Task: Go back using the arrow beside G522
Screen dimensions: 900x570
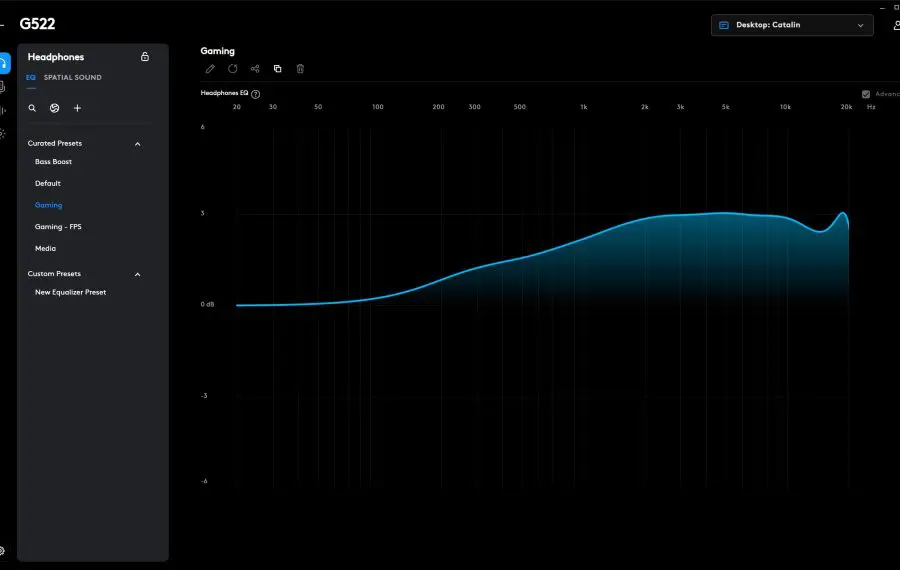Action: tap(2, 25)
